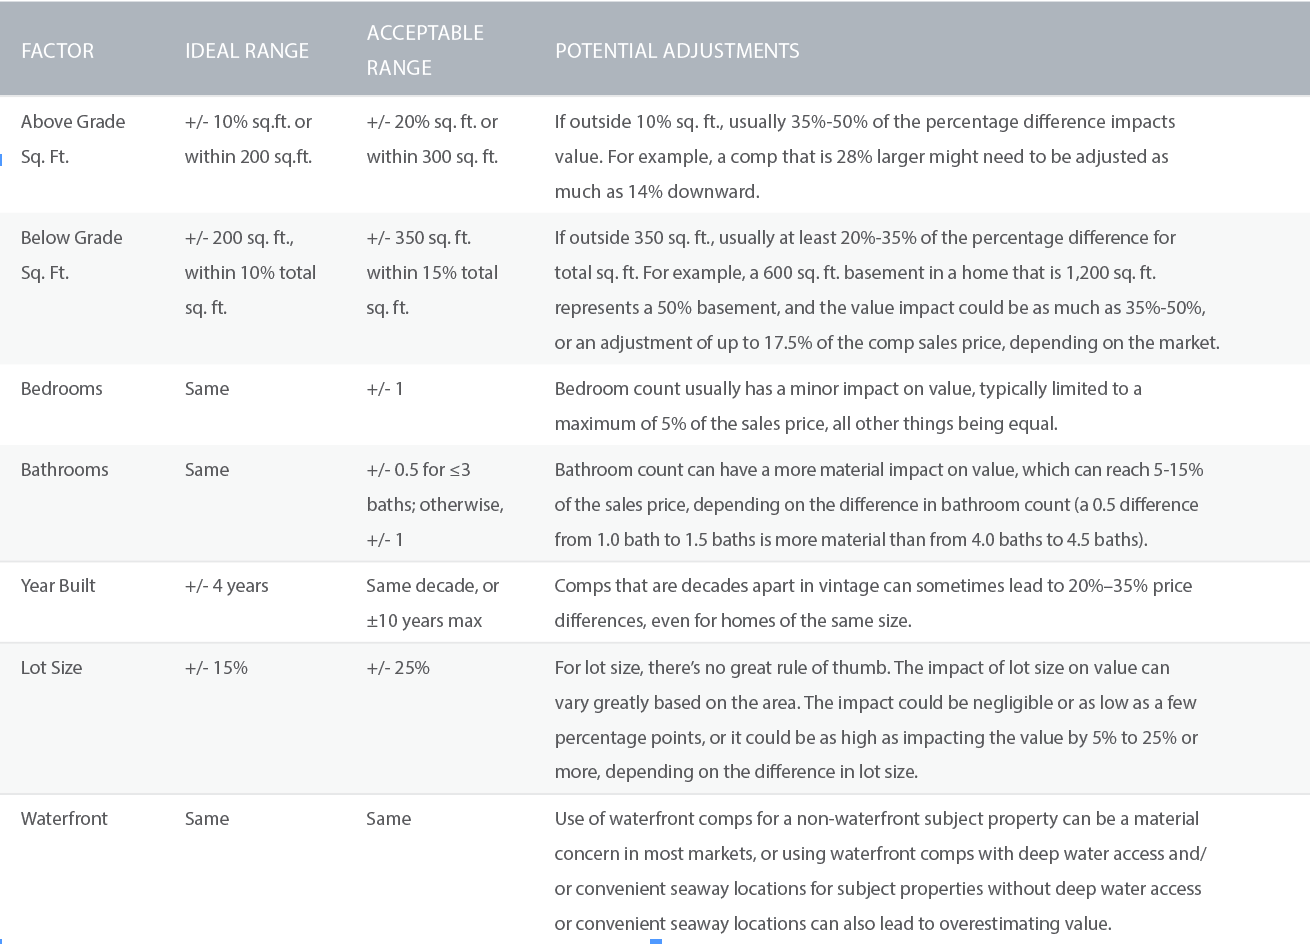Click the Waterfront factor cell
1310x944 pixels.
click(x=64, y=818)
